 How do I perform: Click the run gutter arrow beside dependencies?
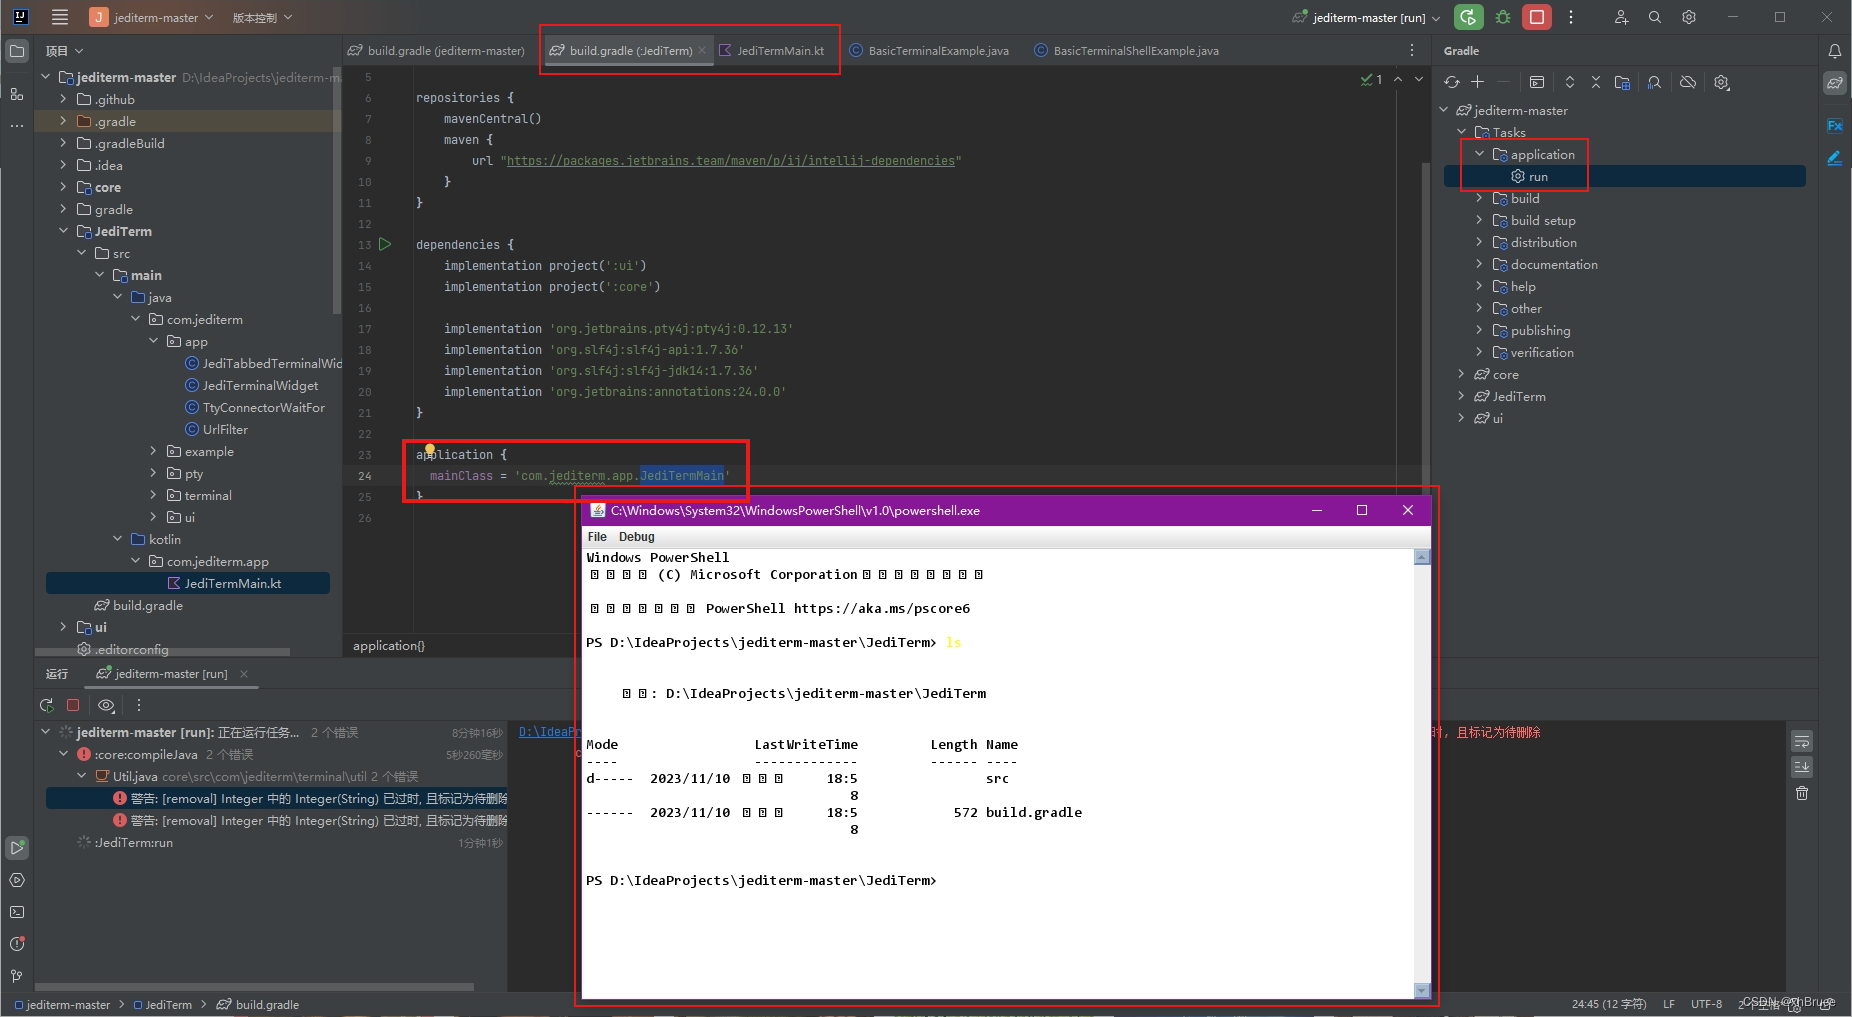pyautogui.click(x=385, y=244)
